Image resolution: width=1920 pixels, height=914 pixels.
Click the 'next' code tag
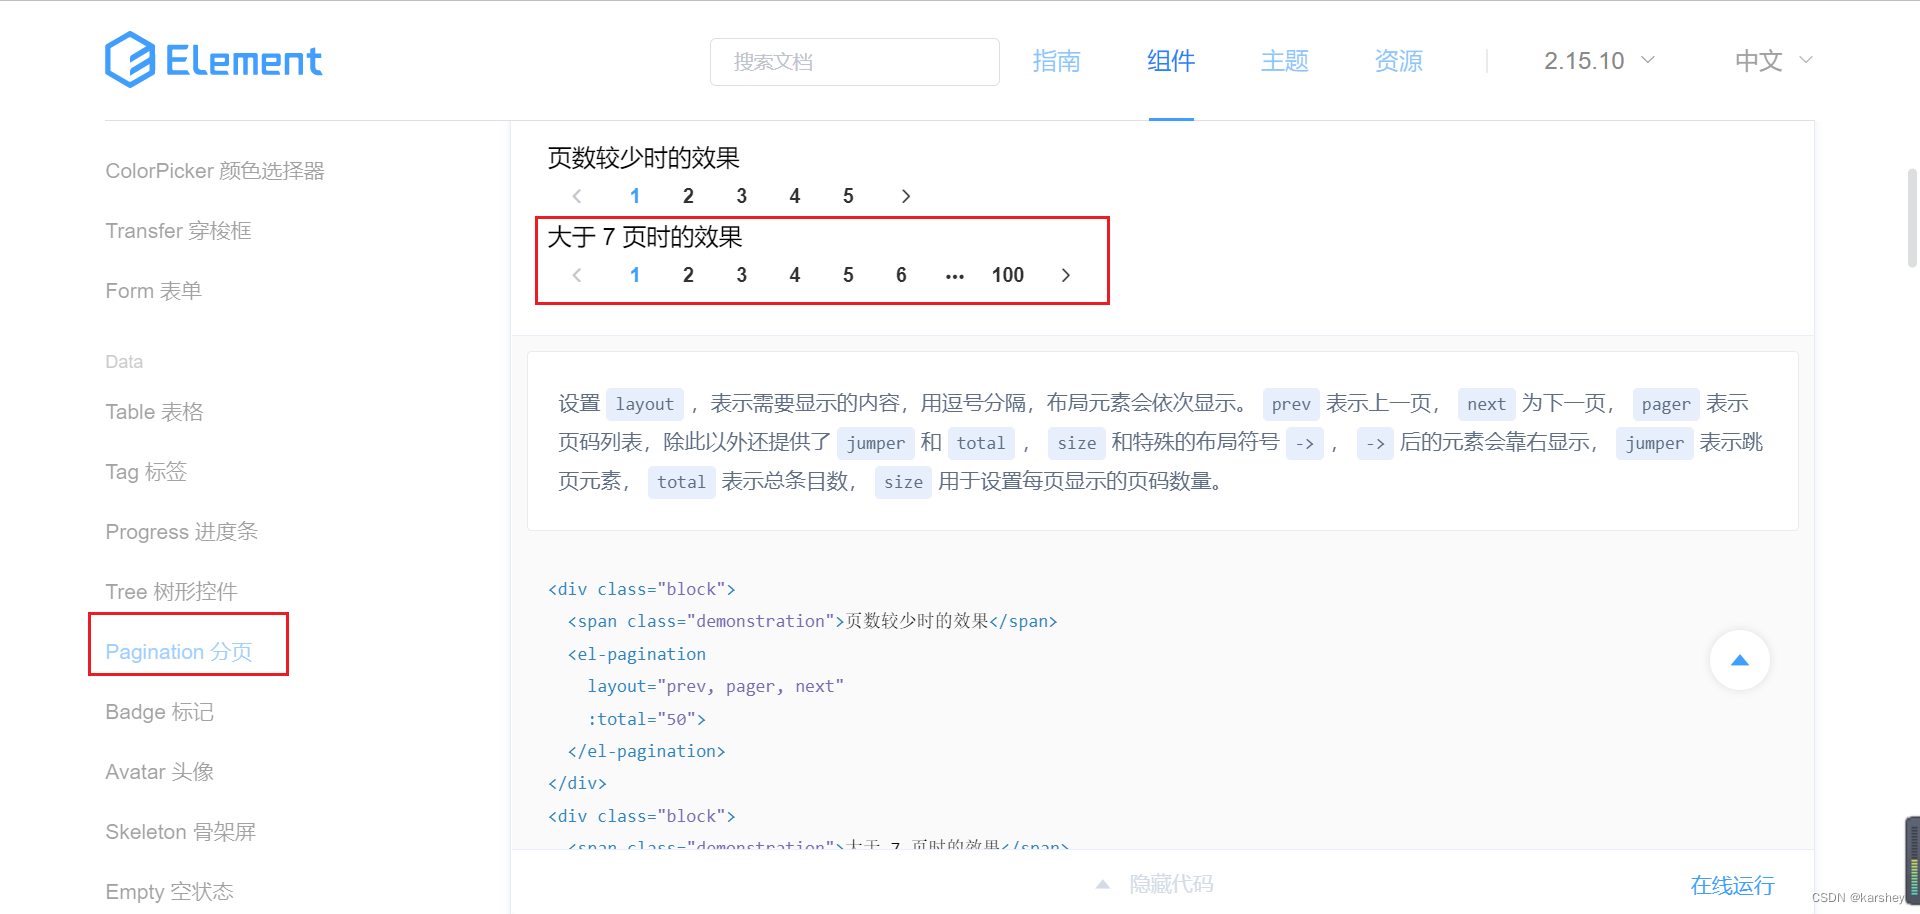coord(1486,404)
